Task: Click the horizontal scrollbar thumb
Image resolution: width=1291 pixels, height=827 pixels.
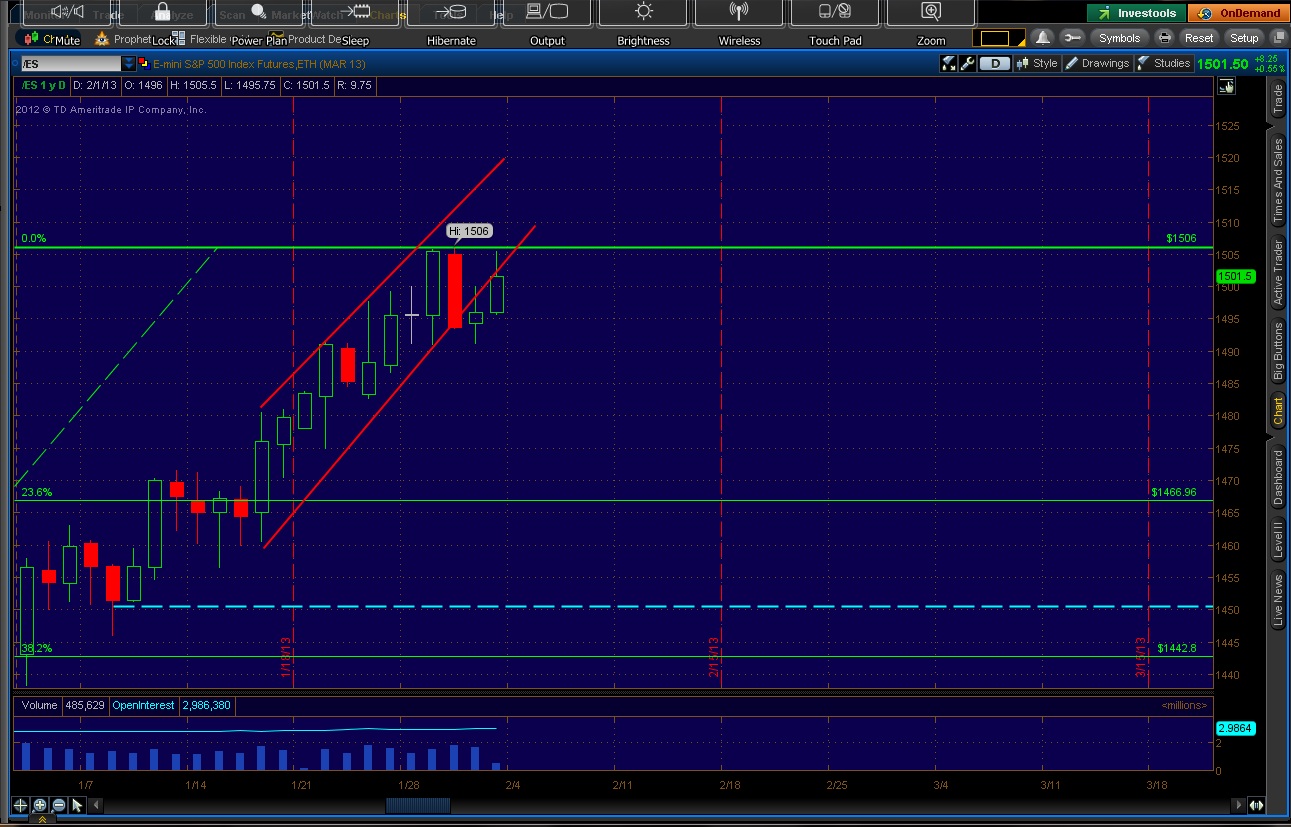Action: [418, 805]
